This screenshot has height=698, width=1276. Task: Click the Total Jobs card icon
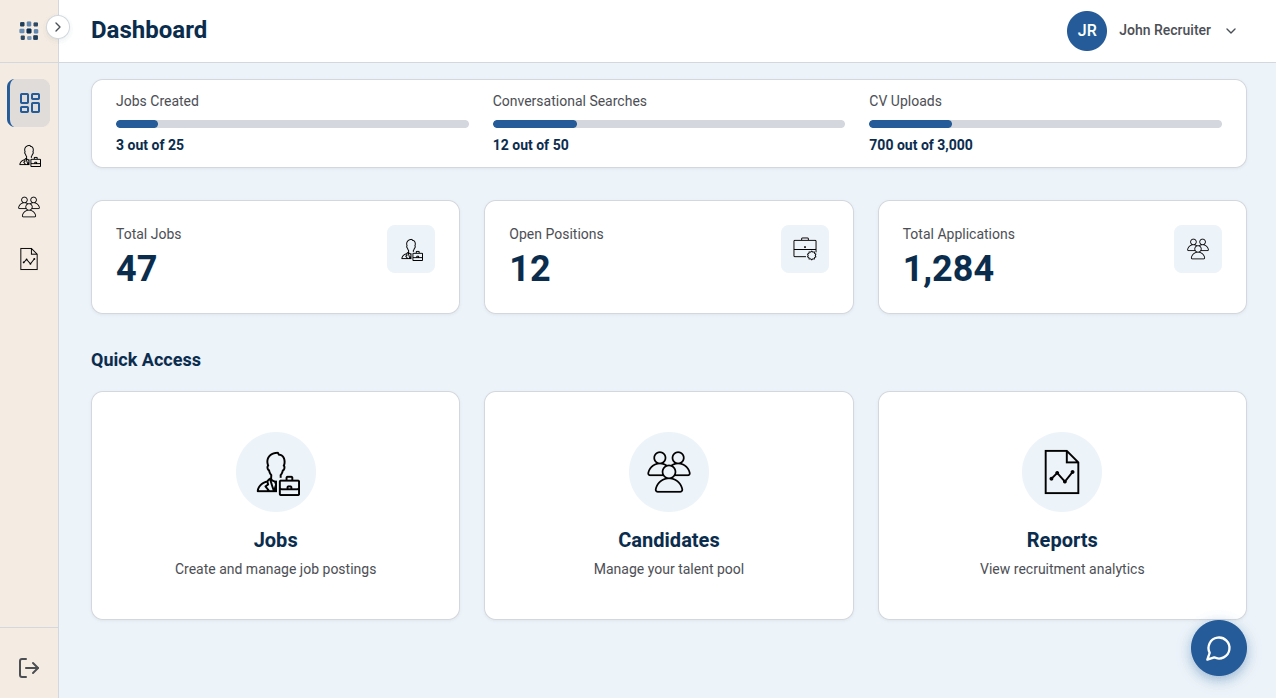click(411, 249)
